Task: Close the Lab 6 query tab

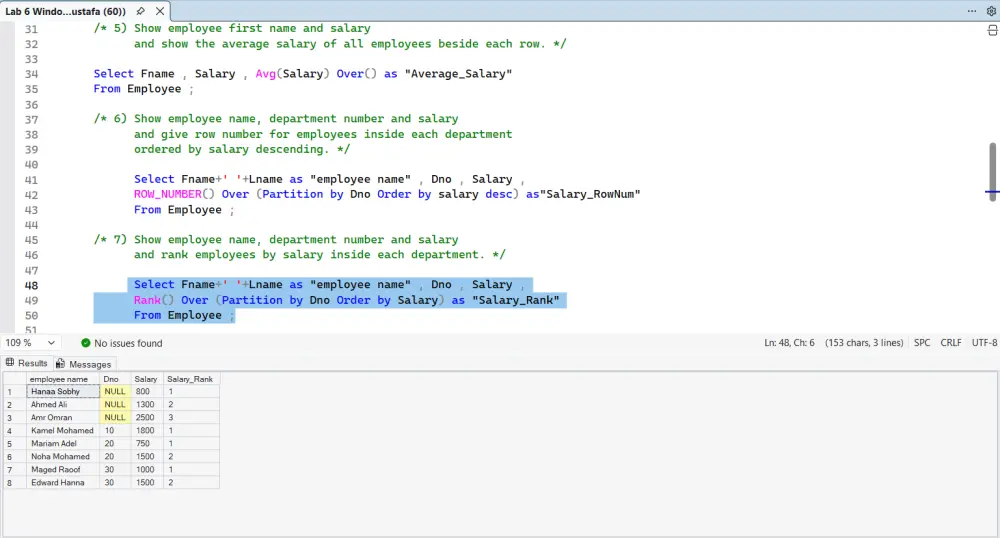Action: tap(160, 11)
